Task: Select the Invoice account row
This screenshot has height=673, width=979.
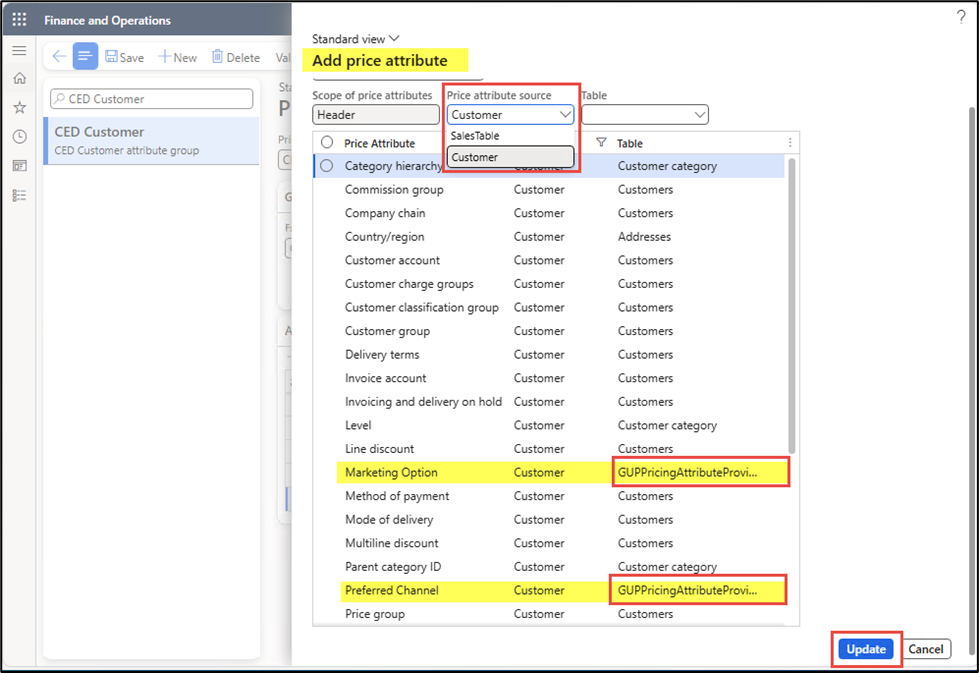Action: pos(549,378)
